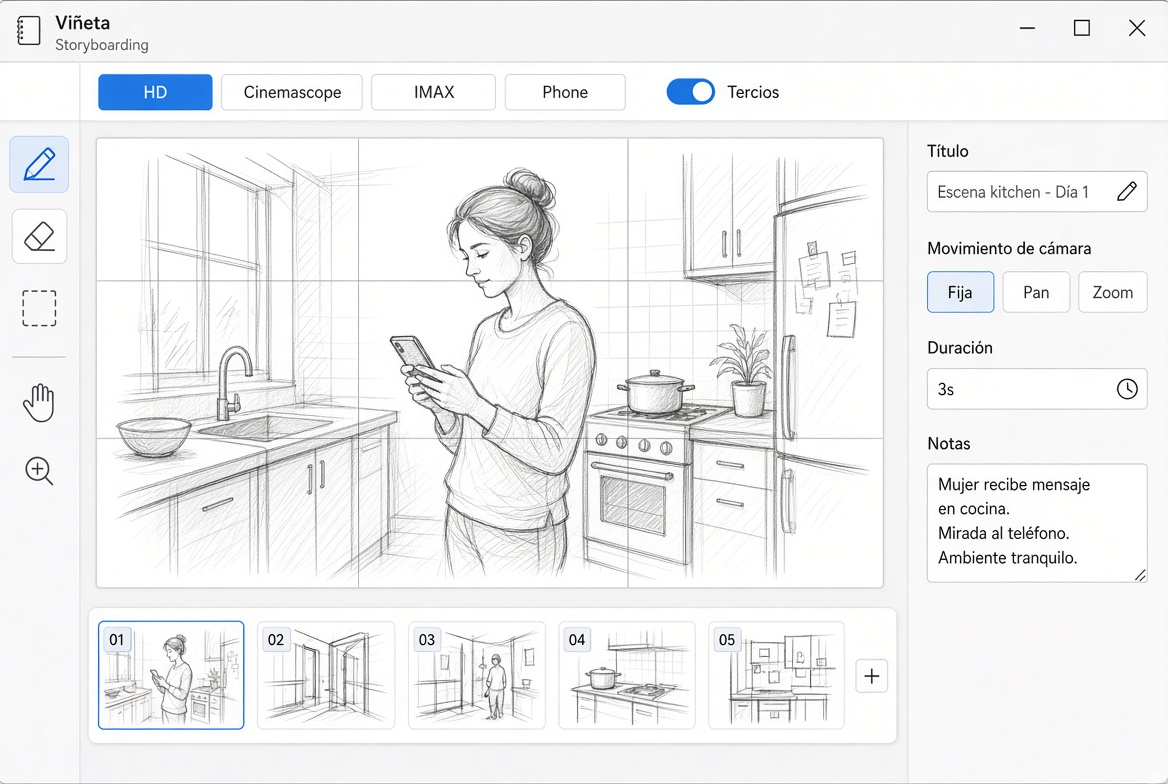Toggle the Tercios grid switch
Image resolution: width=1168 pixels, height=784 pixels.
click(x=691, y=92)
